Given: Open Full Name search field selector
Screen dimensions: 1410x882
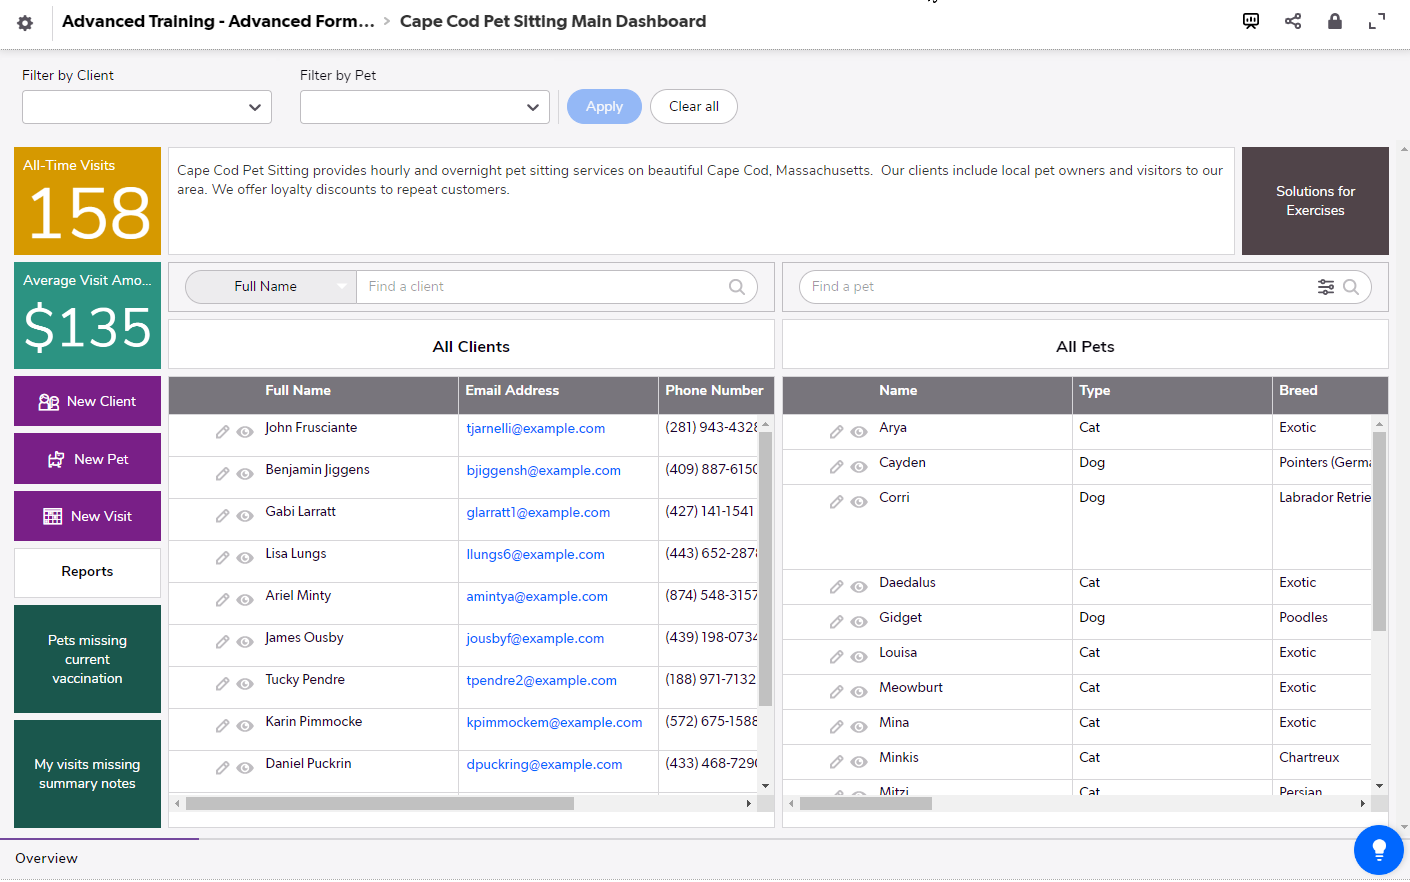Looking at the screenshot, I should coord(271,287).
